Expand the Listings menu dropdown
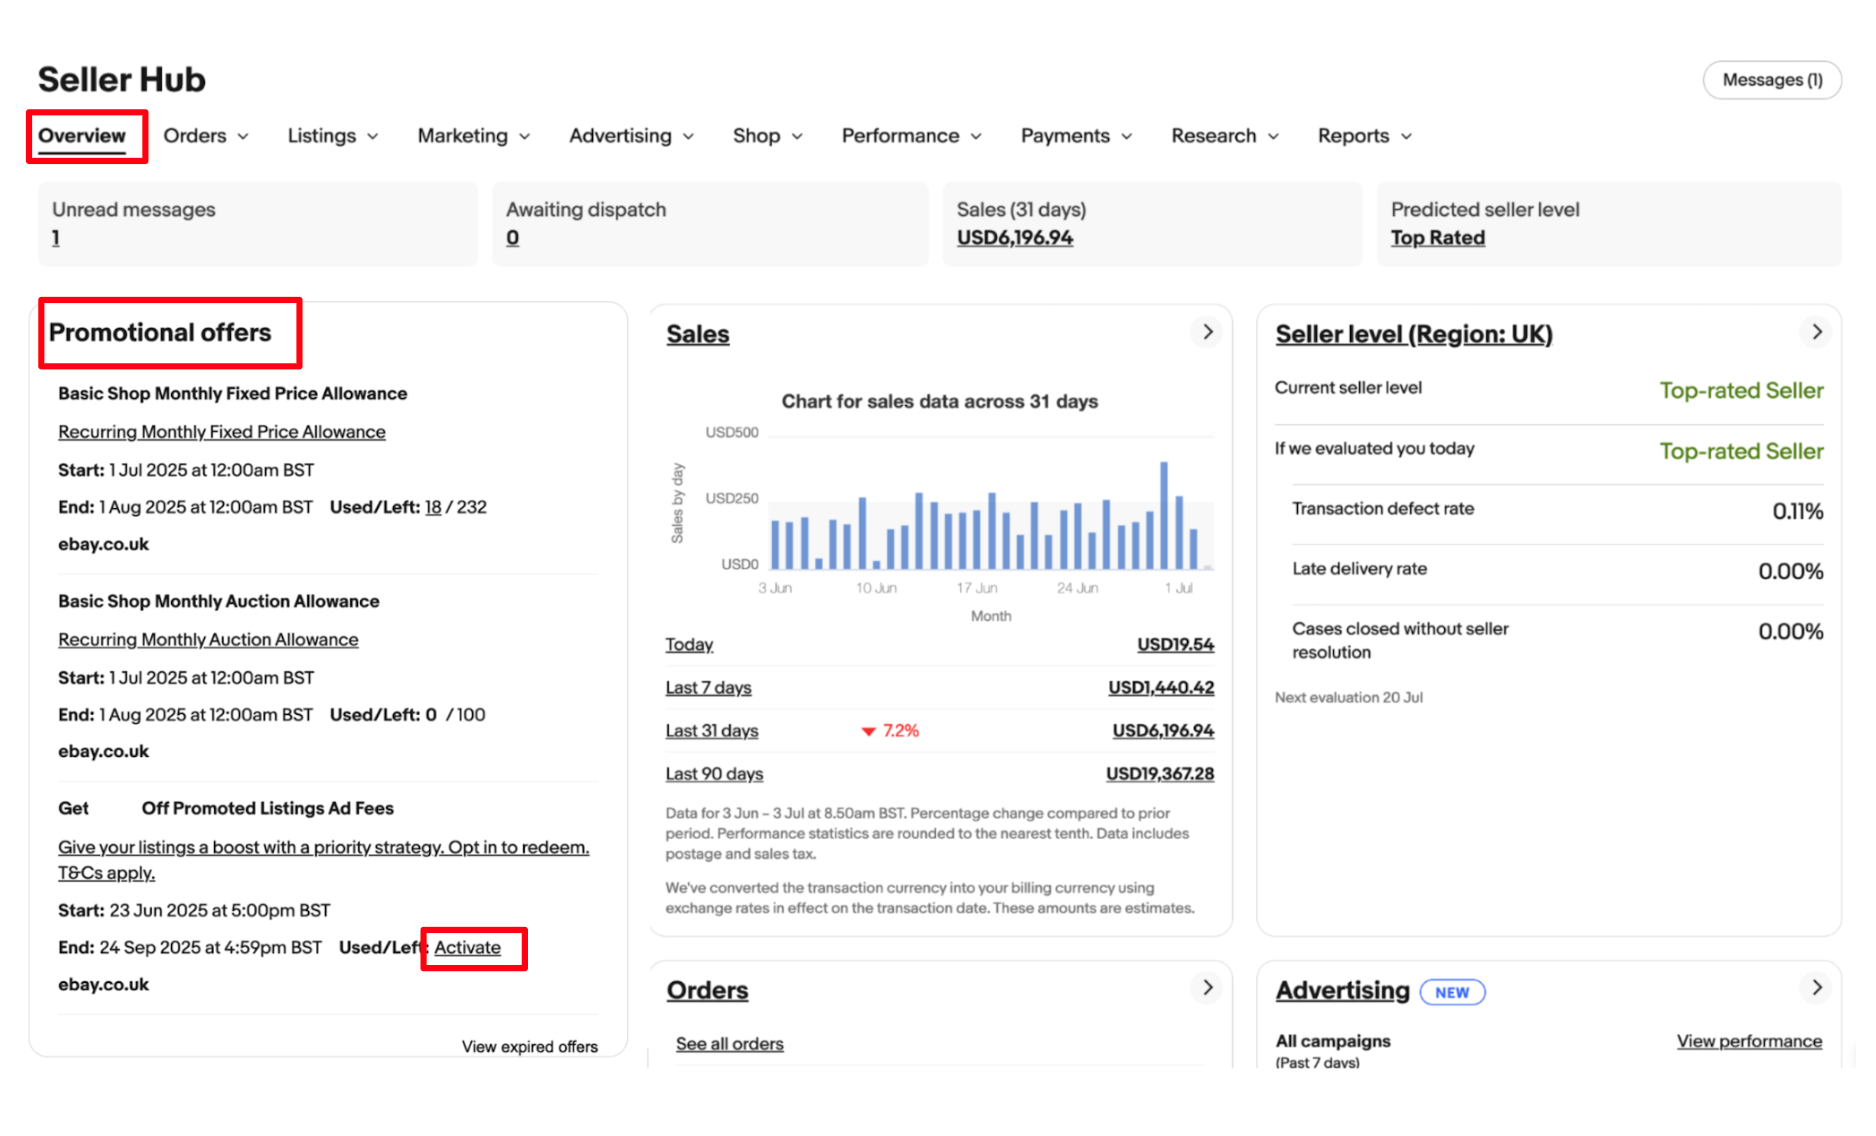 pos(333,136)
